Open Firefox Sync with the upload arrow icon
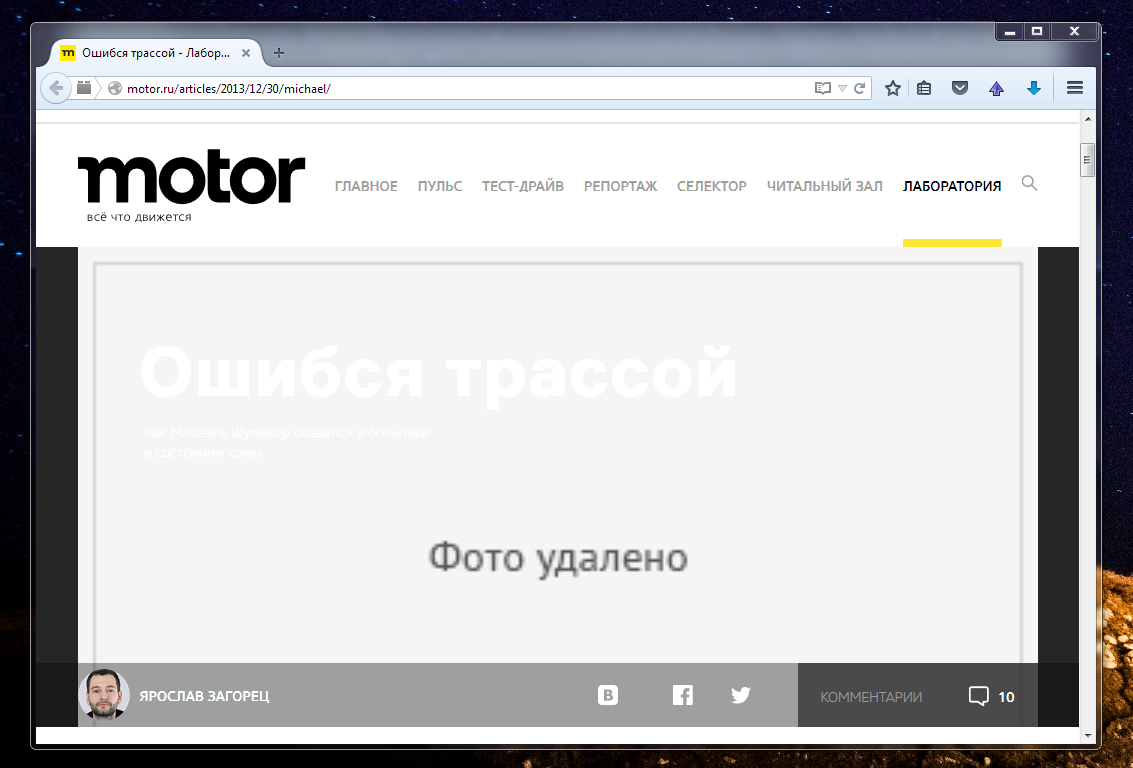 coord(996,88)
